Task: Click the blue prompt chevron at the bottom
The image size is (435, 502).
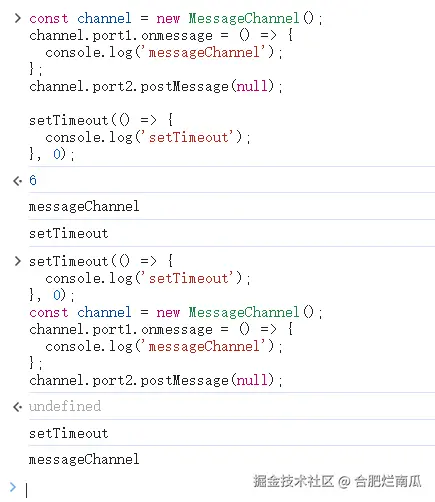Action: click(x=13, y=487)
